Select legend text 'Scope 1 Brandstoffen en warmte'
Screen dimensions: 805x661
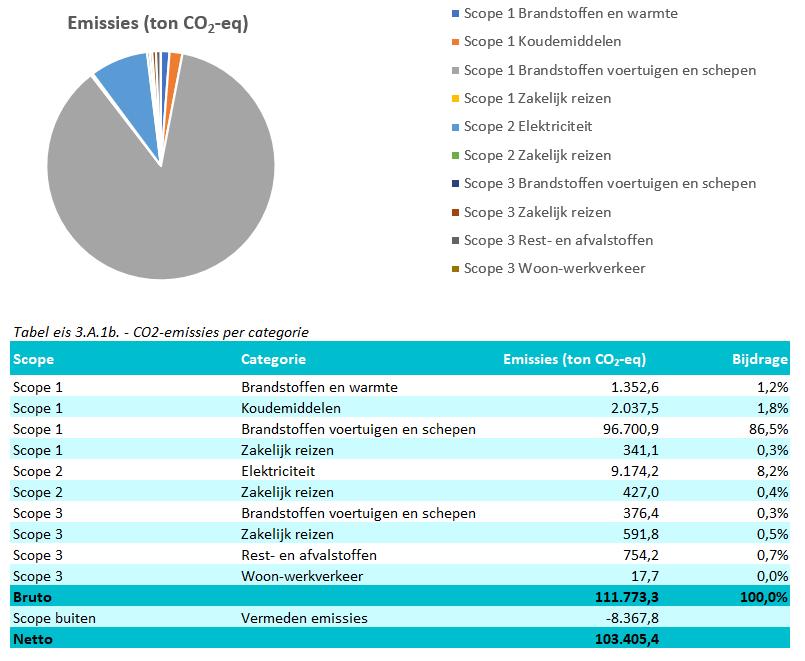(570, 13)
